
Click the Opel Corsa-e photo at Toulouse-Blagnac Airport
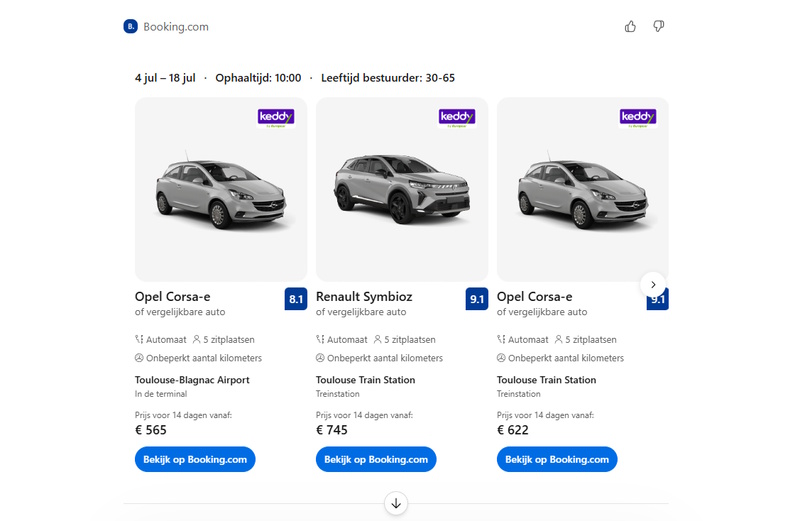pos(221,190)
